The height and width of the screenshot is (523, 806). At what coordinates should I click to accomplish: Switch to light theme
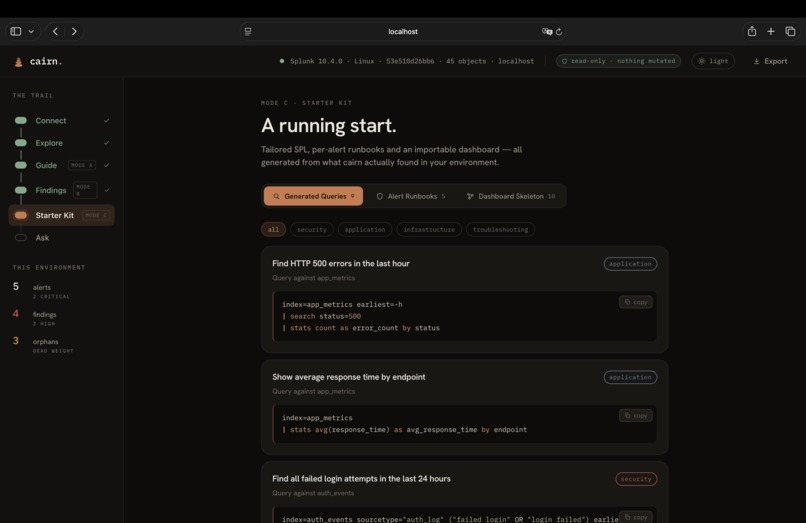[713, 61]
